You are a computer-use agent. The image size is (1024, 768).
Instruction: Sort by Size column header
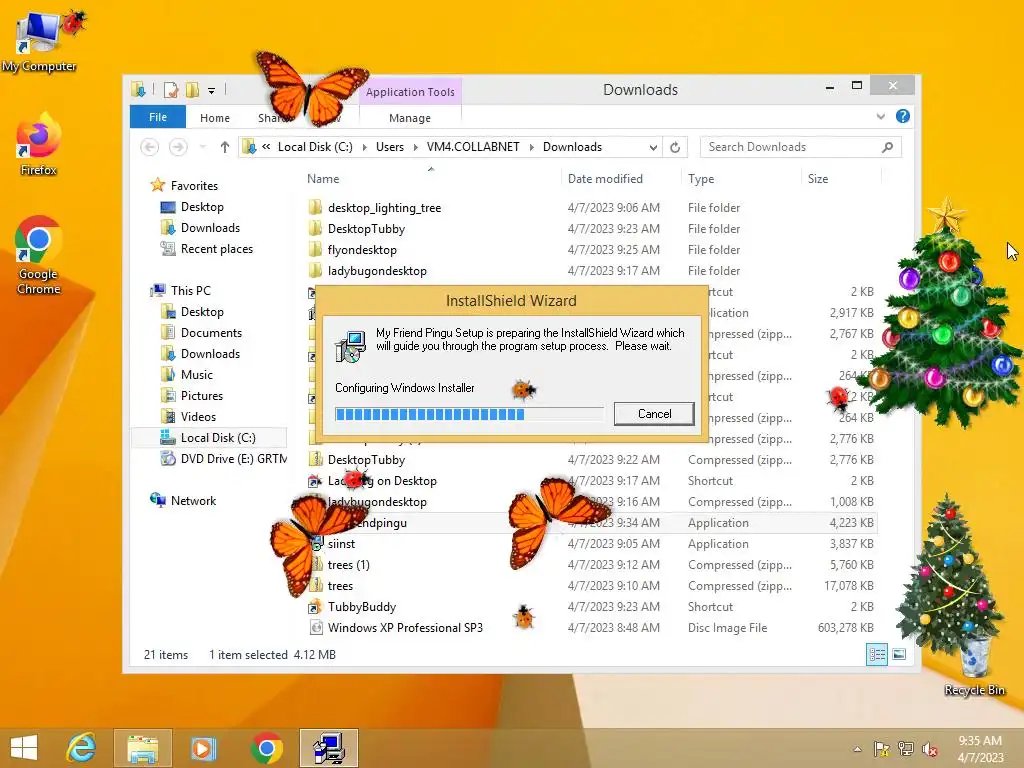click(x=818, y=179)
